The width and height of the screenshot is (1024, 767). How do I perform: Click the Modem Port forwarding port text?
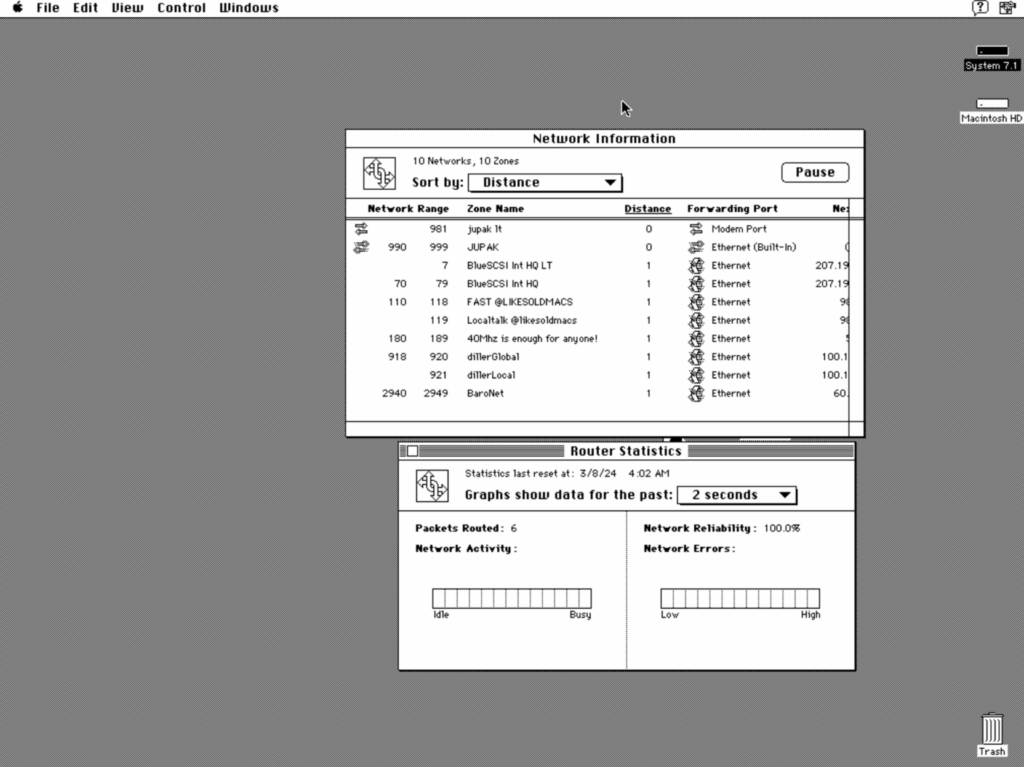tap(739, 229)
